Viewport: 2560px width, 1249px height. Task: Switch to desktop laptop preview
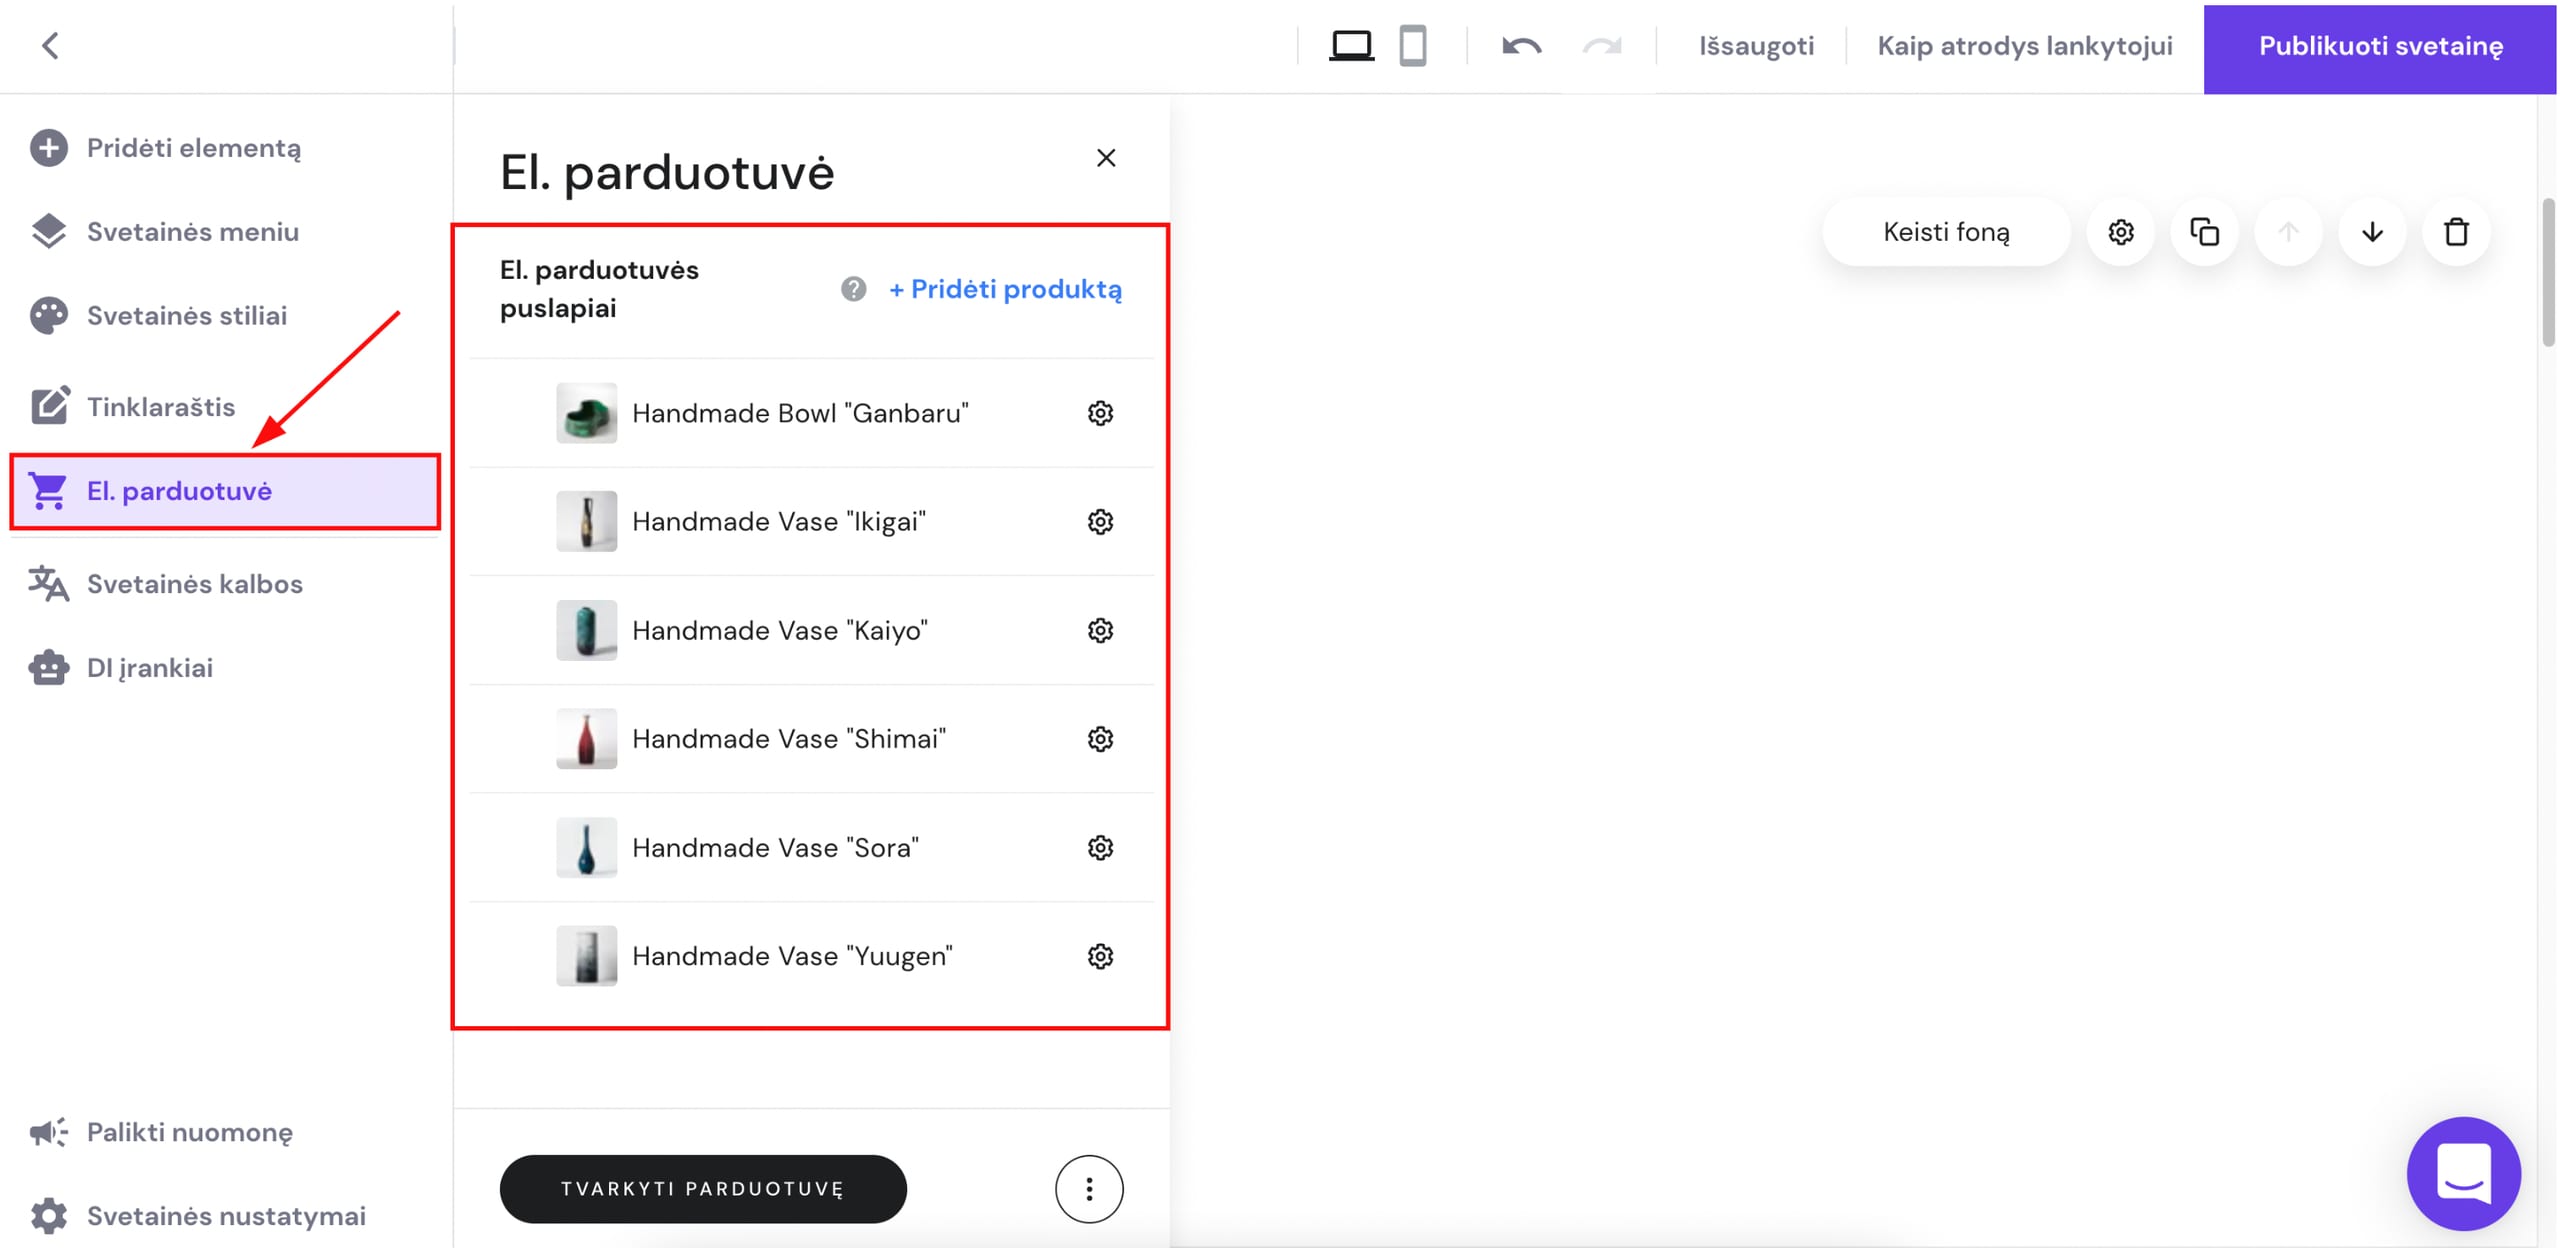coord(1351,46)
